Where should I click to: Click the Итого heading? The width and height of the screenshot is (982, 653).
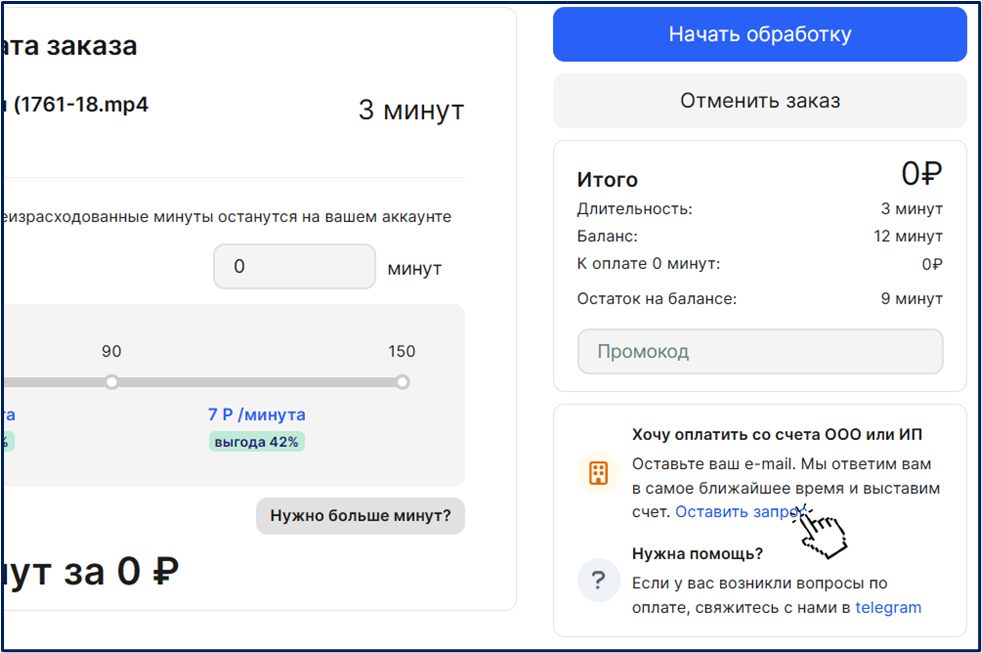pos(607,180)
